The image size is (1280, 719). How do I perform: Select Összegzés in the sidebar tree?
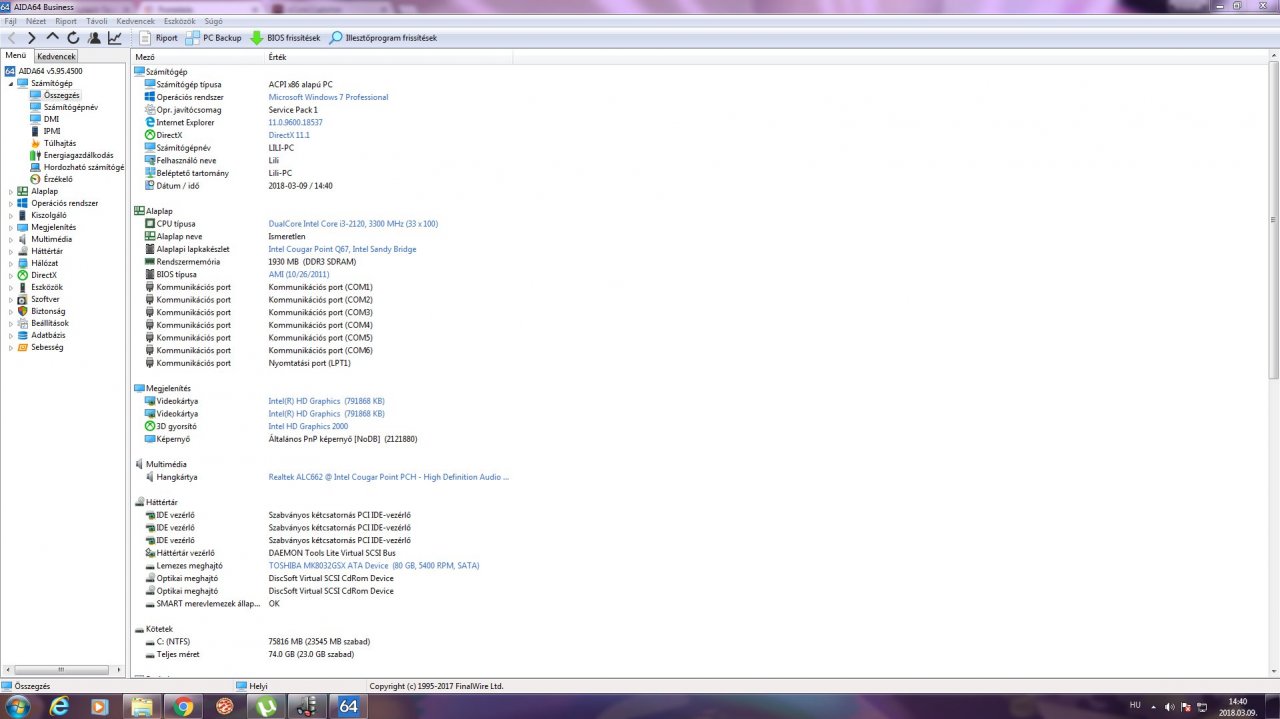(61, 95)
